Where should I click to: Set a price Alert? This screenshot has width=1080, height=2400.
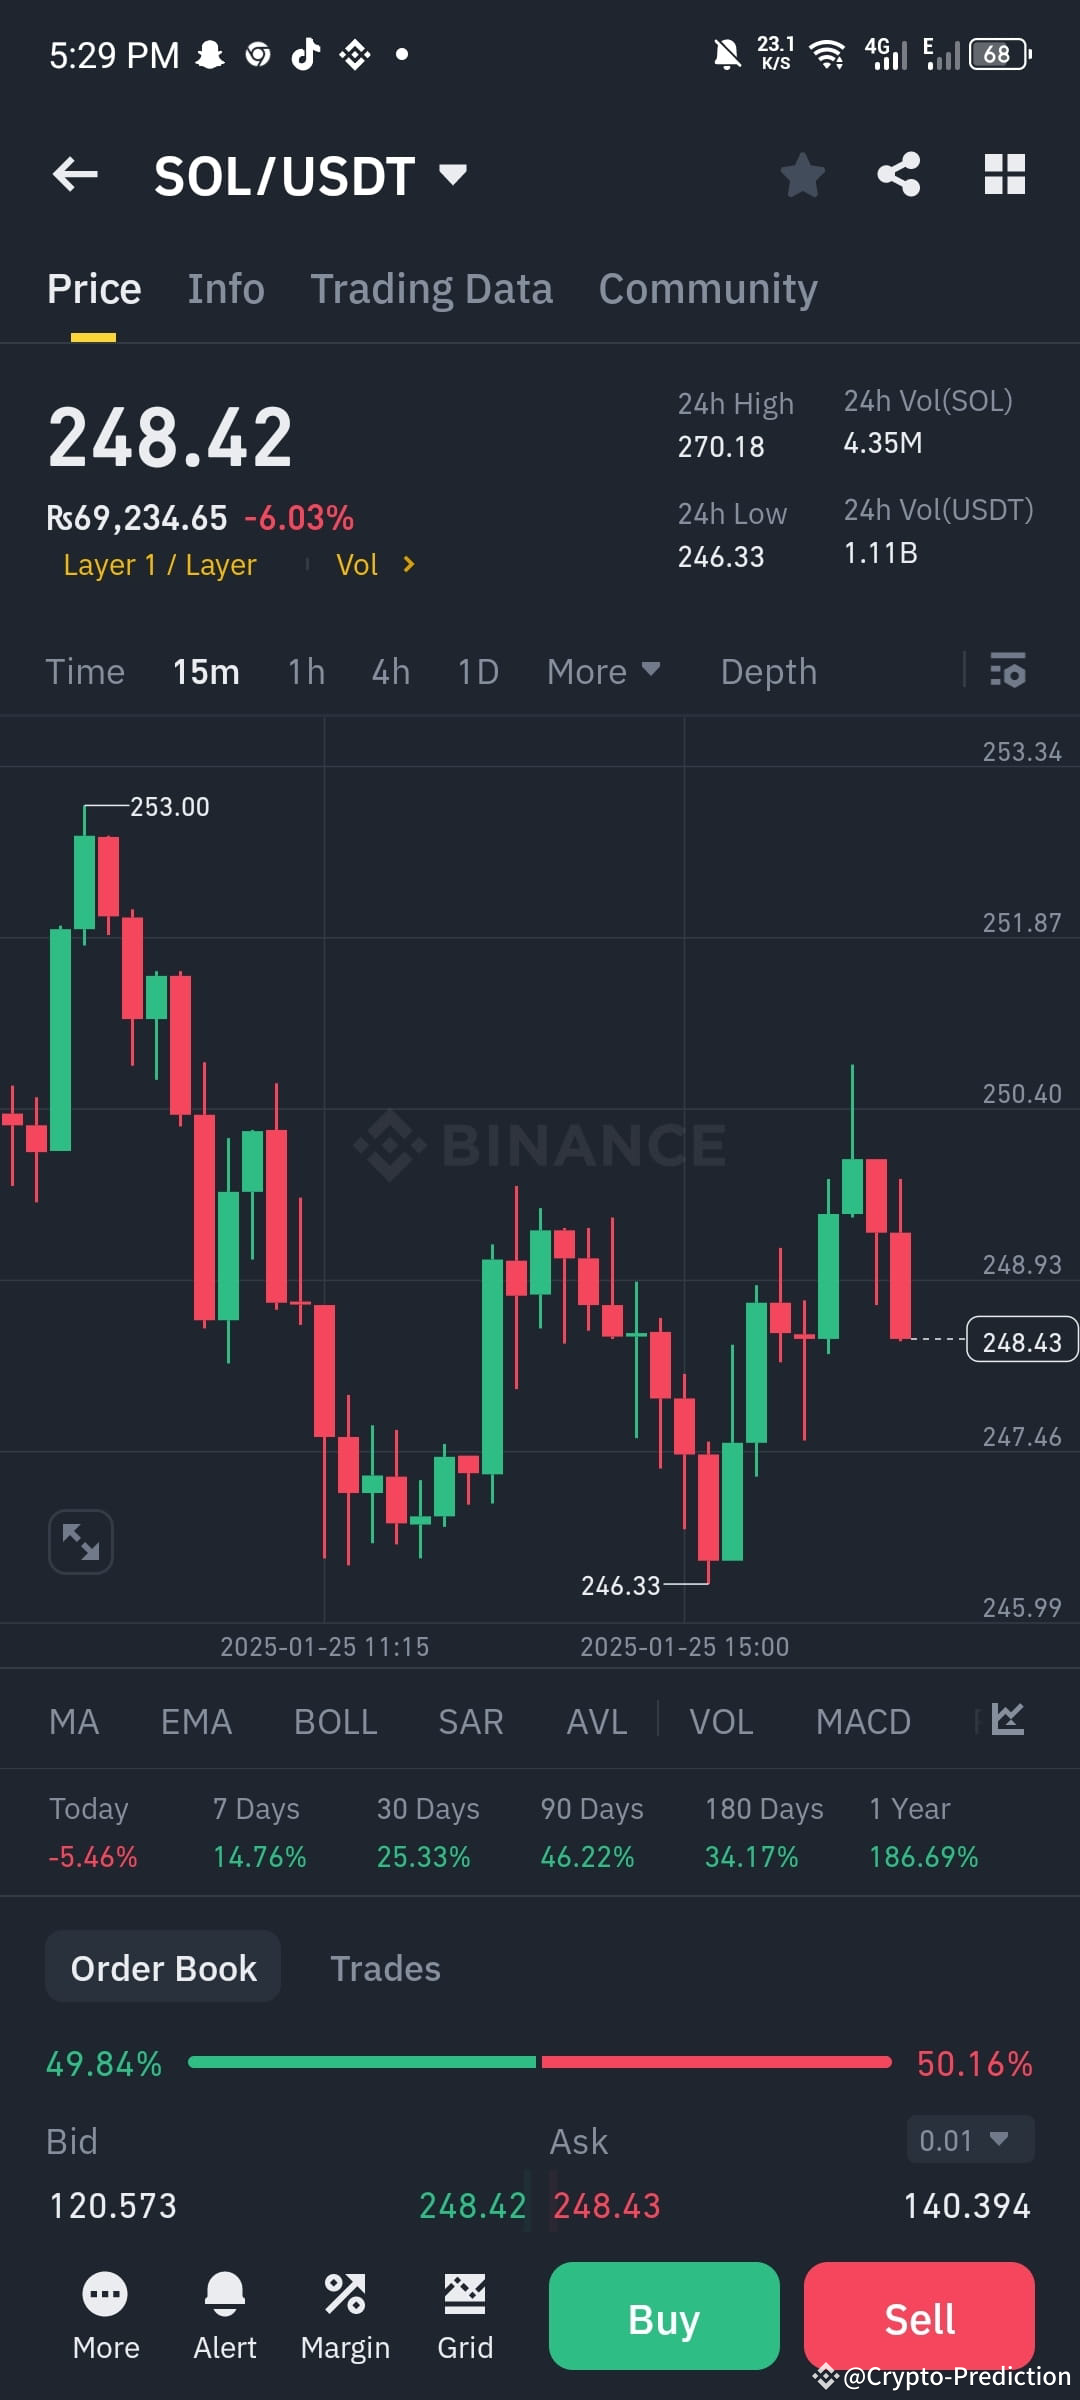point(225,2317)
